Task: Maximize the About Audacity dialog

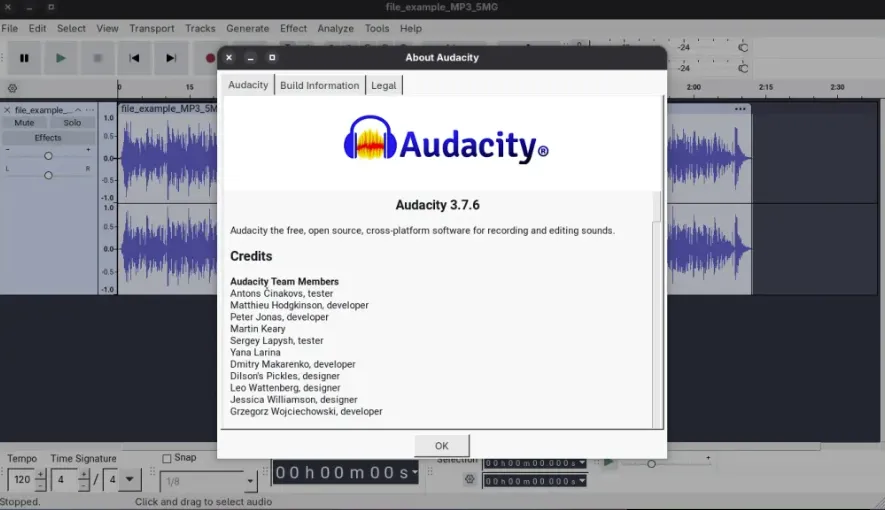Action: 272,58
